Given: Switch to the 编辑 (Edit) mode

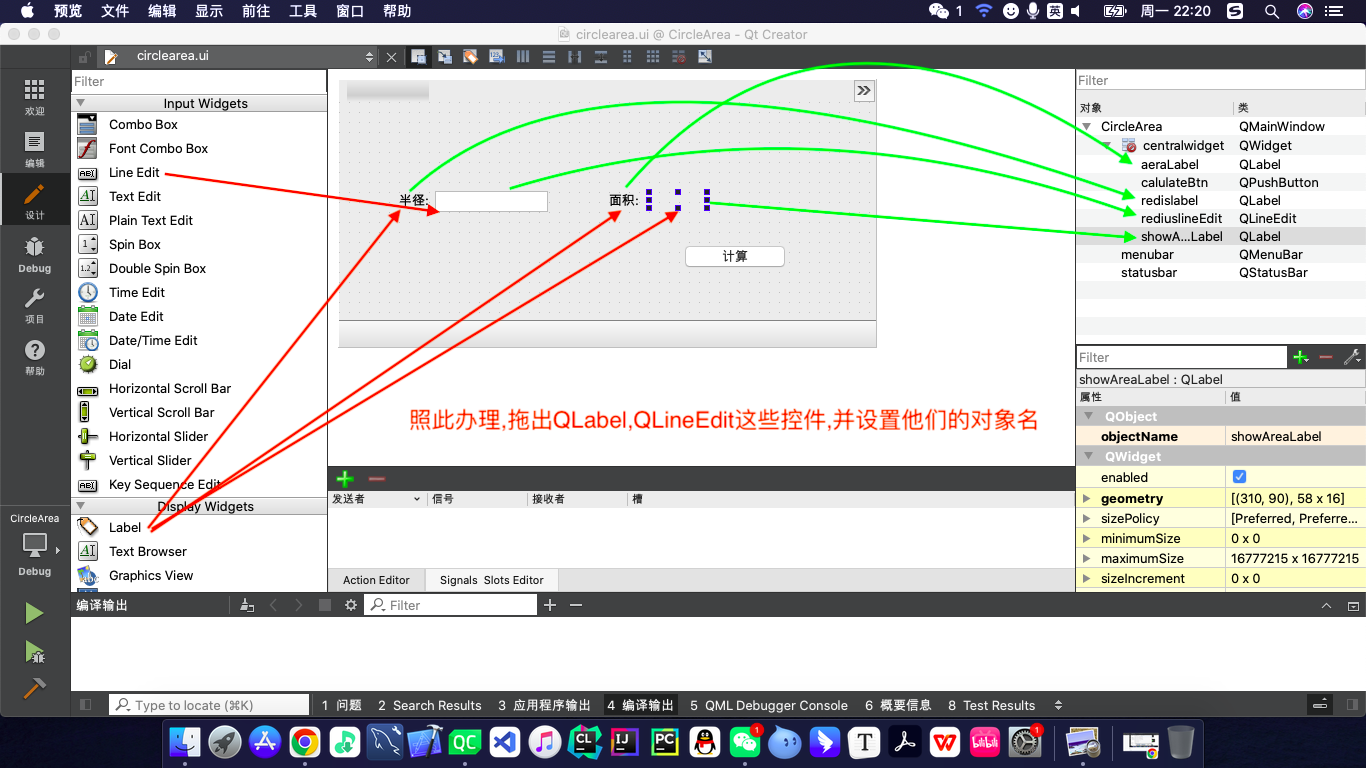Looking at the screenshot, I should [x=35, y=149].
